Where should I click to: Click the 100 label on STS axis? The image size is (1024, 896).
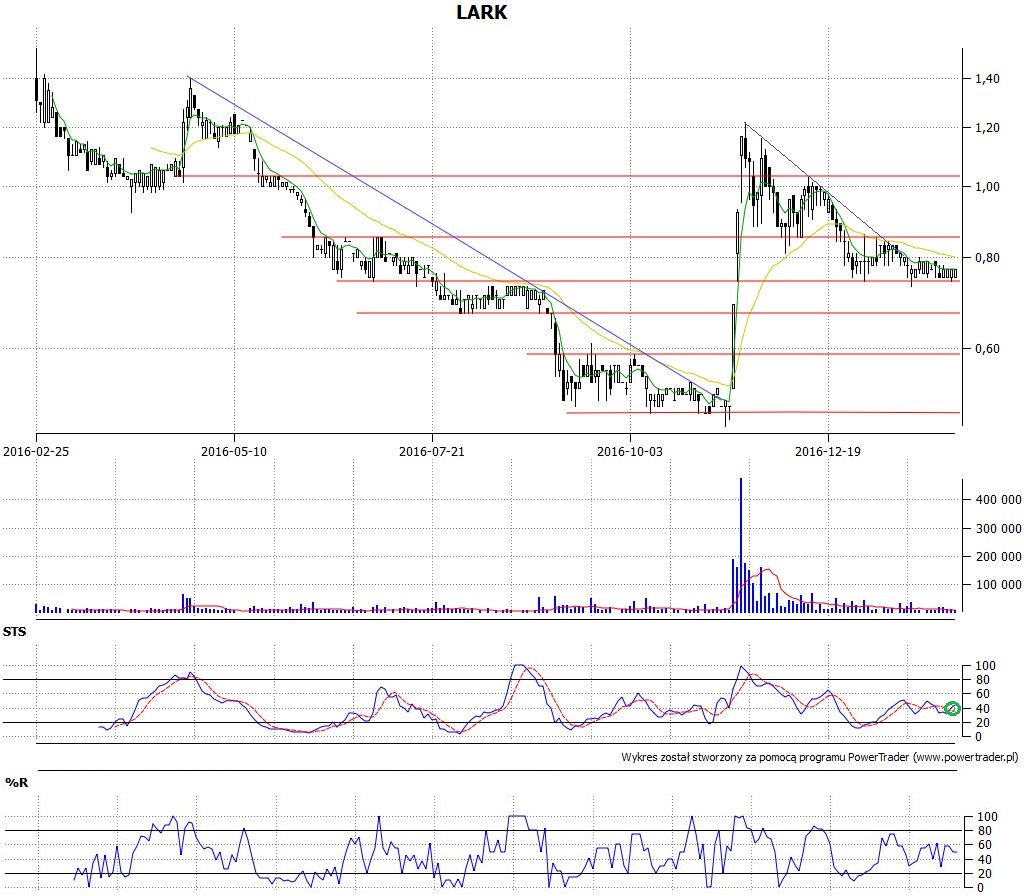pos(985,666)
